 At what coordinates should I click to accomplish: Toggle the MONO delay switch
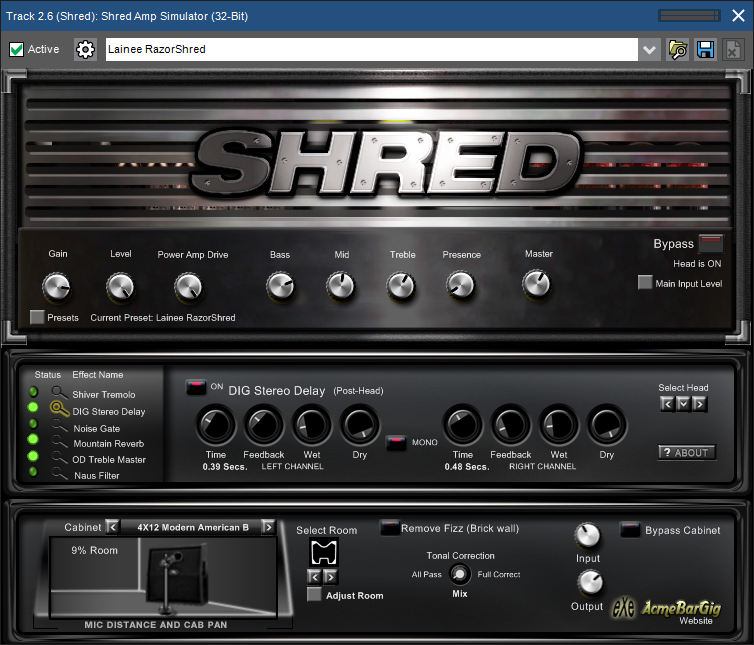click(x=396, y=443)
